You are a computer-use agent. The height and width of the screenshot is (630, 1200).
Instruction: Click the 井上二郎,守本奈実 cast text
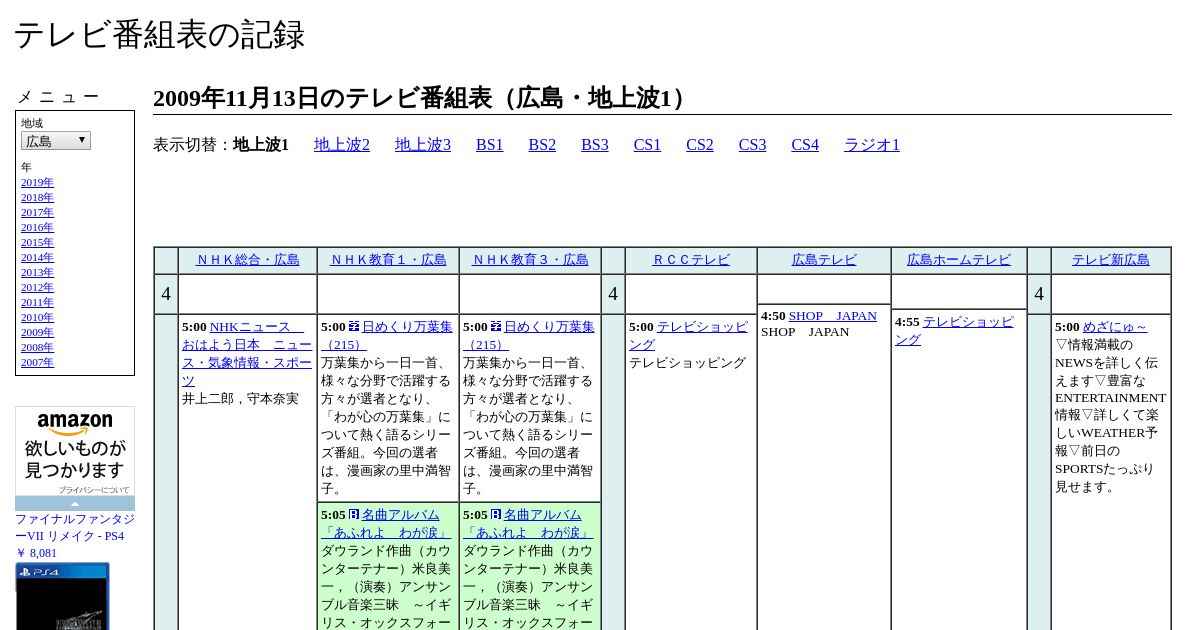pyautogui.click(x=240, y=399)
